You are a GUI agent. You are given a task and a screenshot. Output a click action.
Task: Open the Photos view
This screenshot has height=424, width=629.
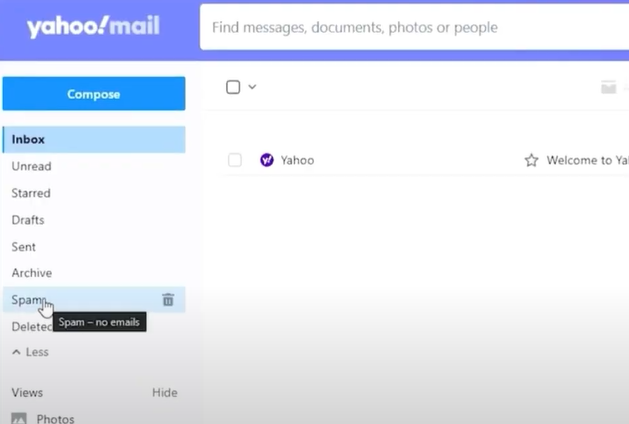(55, 419)
